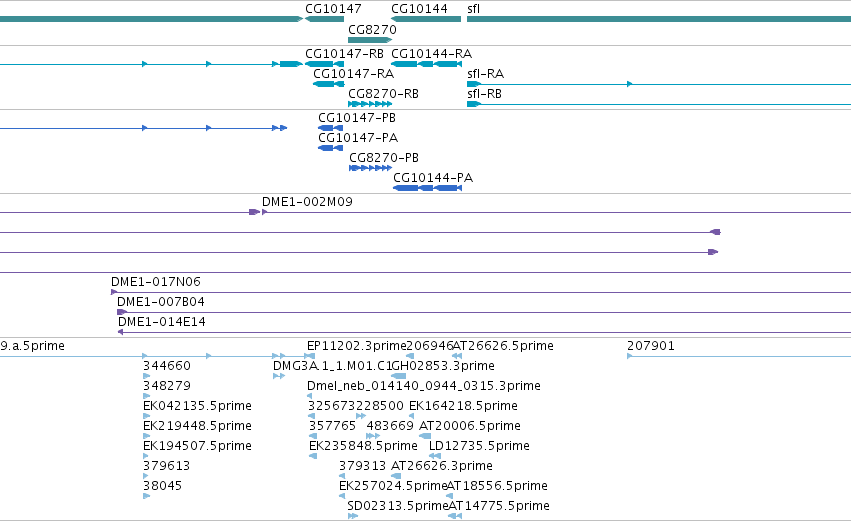Click the CG8270-RB transcript arrow glyph
851x521 pixels.
coord(370,104)
